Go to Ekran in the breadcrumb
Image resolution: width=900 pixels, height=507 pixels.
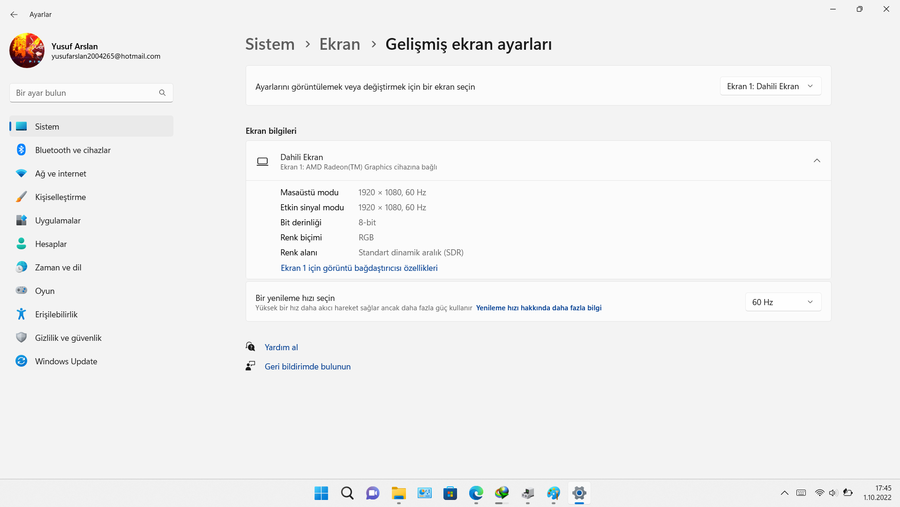pos(339,45)
